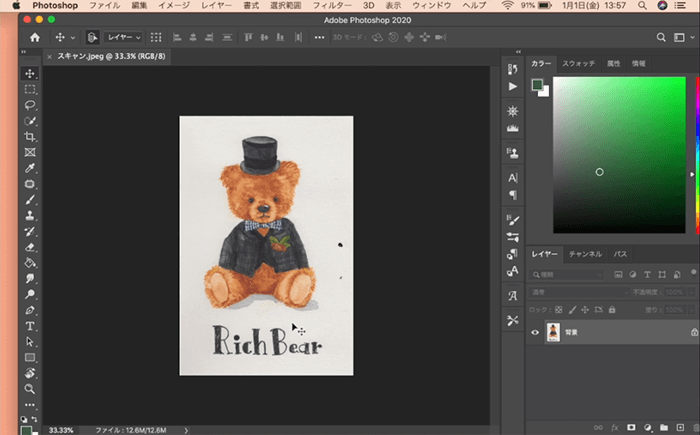Image resolution: width=700 pixels, height=435 pixels.
Task: Select the Spot Healing Brush tool
Action: [x=30, y=184]
